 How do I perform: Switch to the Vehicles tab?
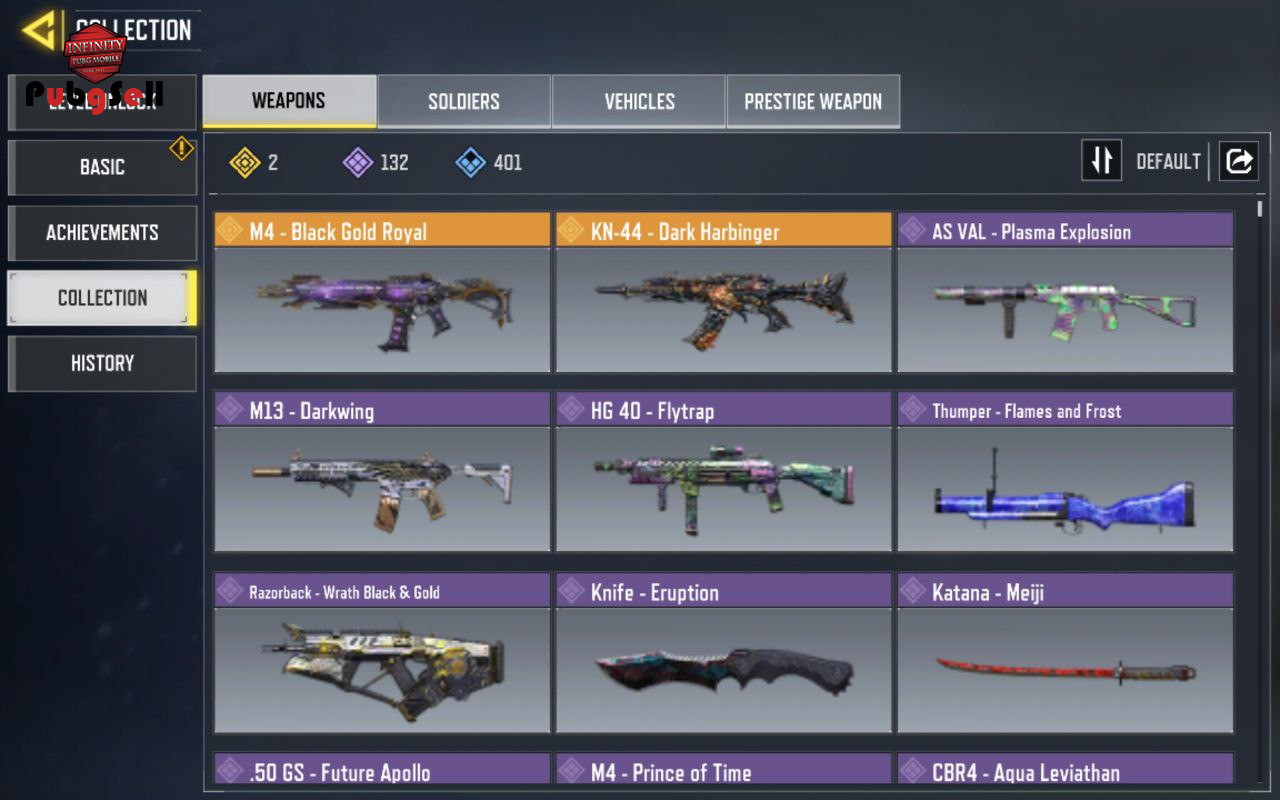639,101
